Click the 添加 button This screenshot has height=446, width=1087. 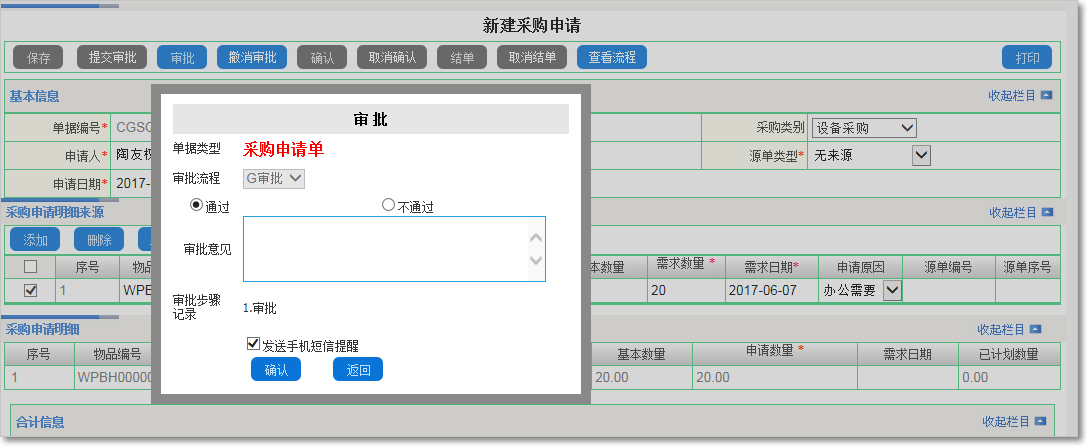35,239
